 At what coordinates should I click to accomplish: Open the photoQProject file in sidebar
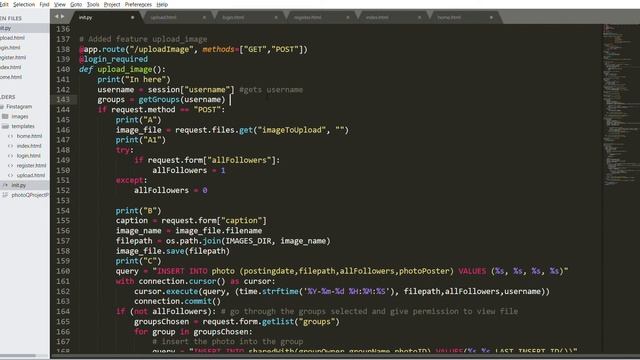pyautogui.click(x=29, y=195)
